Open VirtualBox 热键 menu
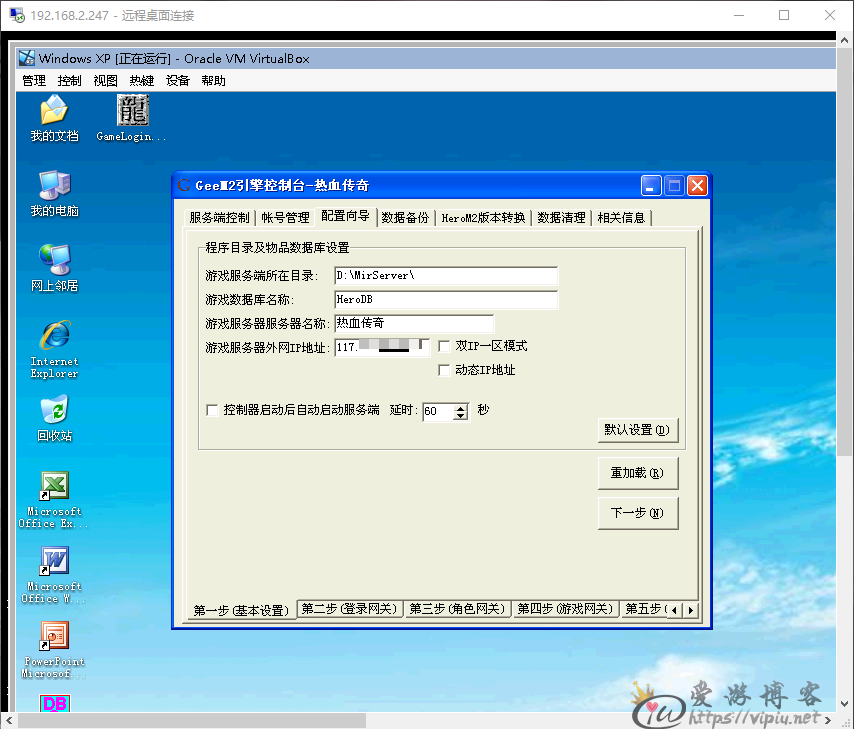This screenshot has width=854, height=729. [142, 81]
